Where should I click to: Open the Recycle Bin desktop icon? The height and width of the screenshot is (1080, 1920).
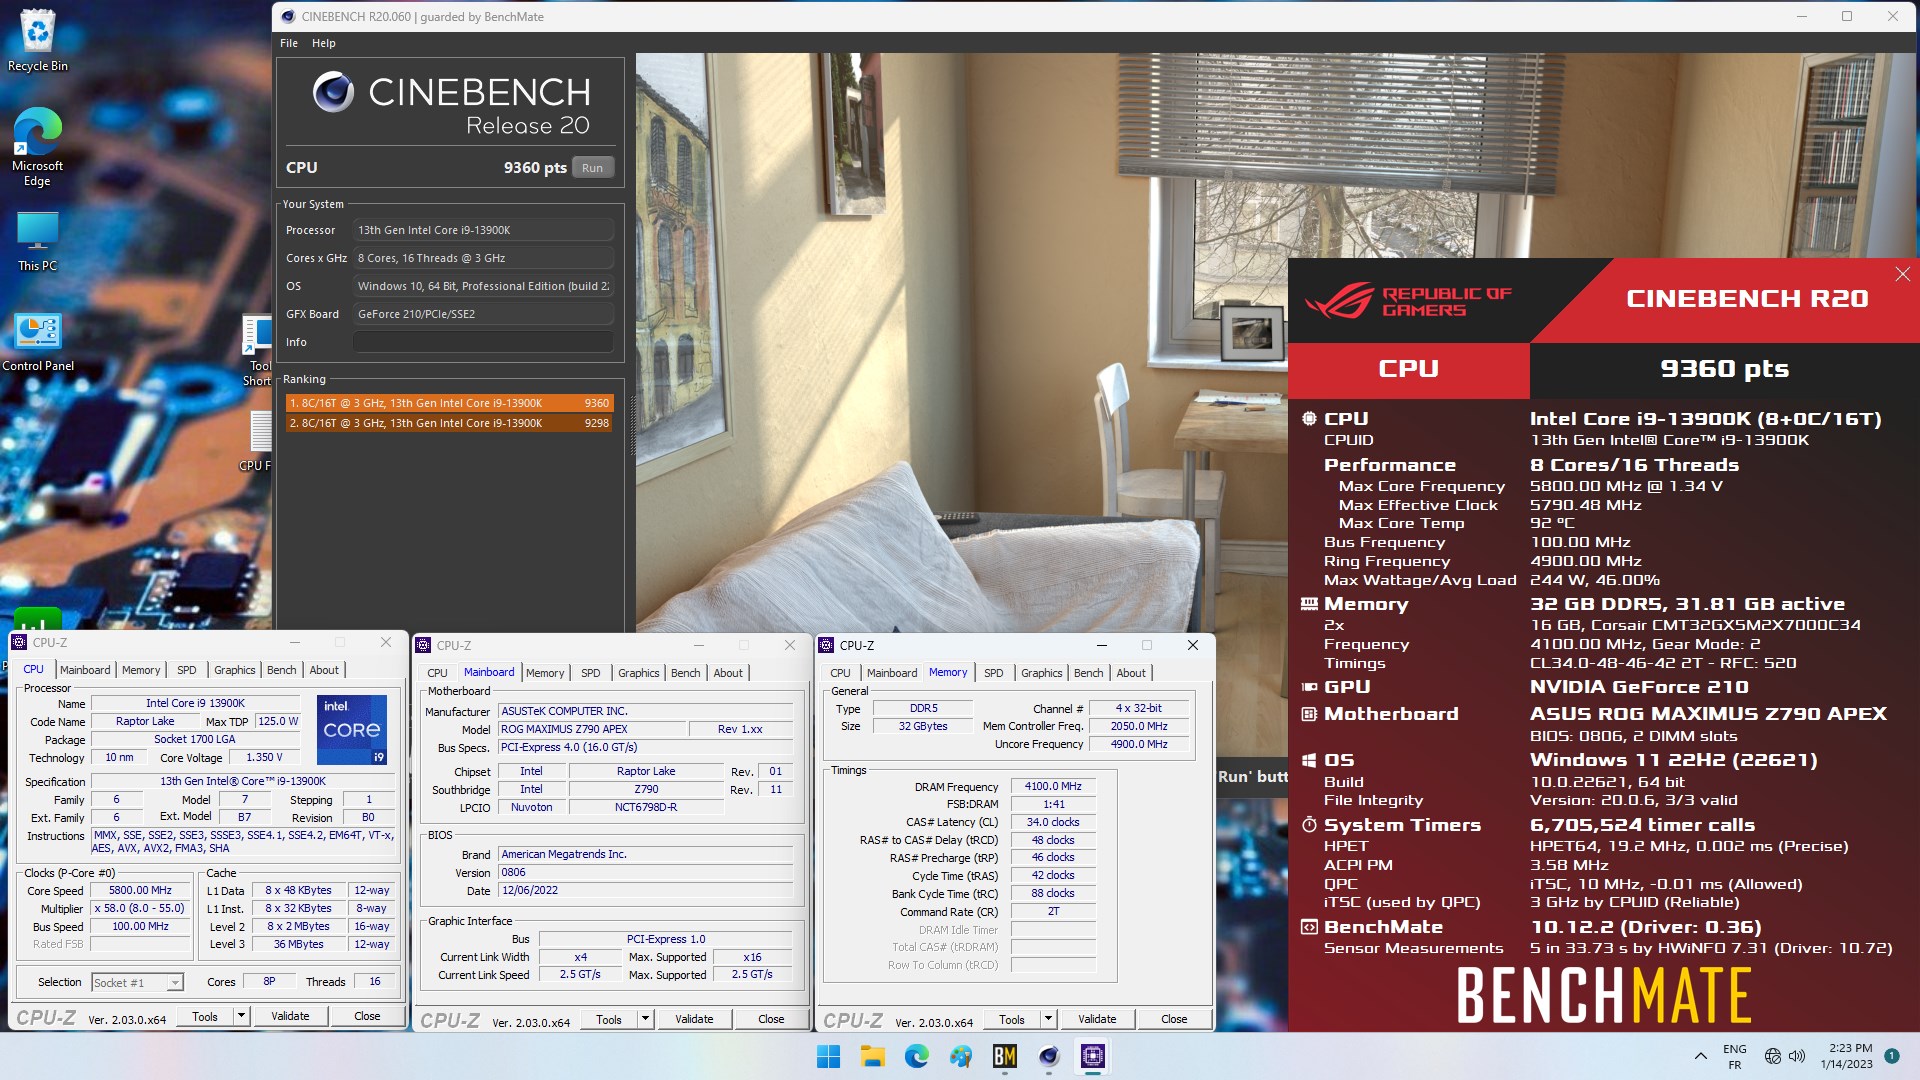(x=38, y=40)
